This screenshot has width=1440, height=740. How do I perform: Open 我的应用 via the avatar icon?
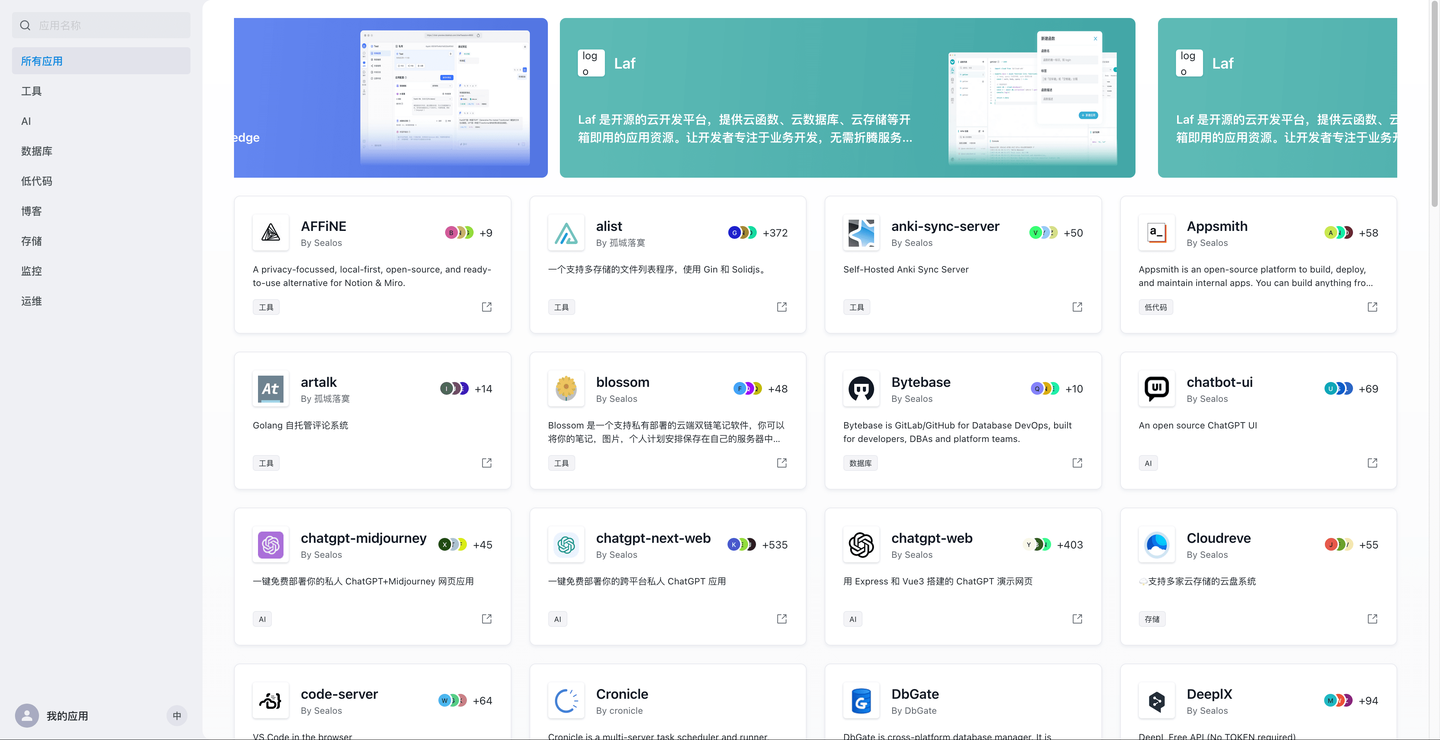click(23, 715)
